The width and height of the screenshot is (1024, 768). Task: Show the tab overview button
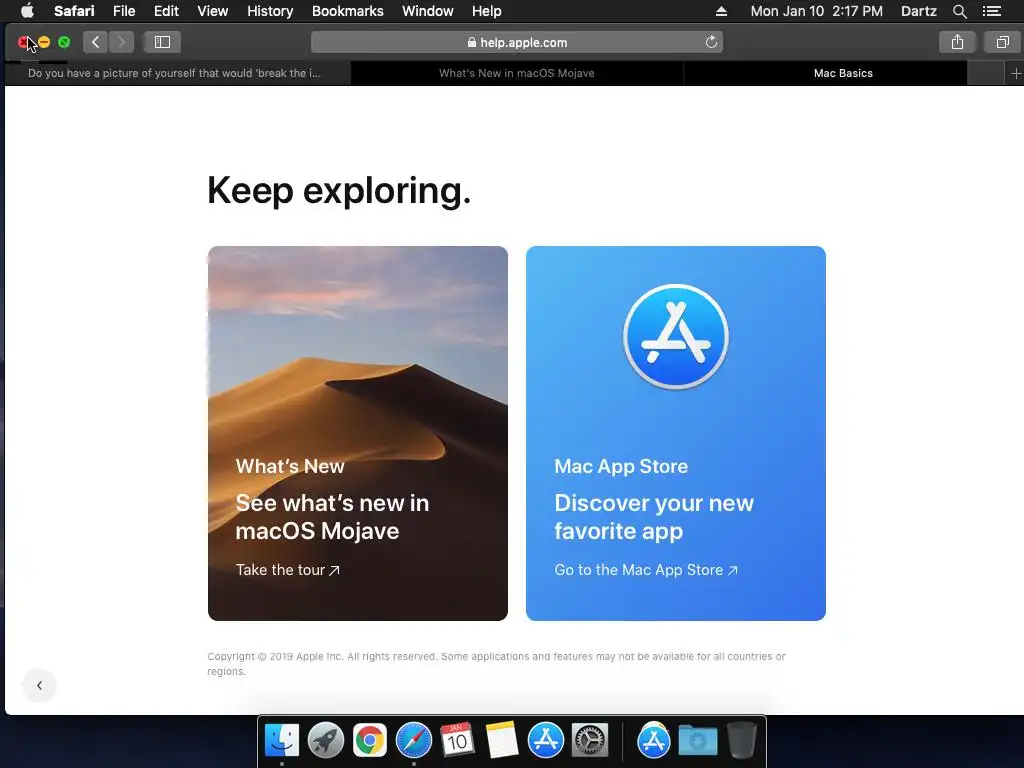point(1002,42)
